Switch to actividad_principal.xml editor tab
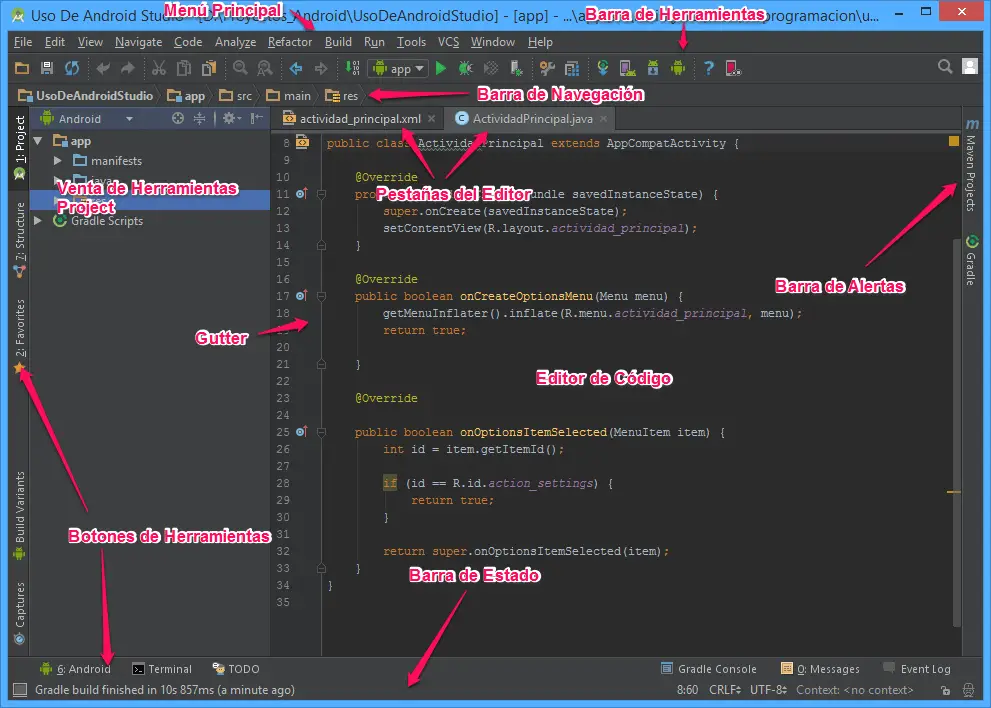The image size is (991, 708). pos(358,118)
